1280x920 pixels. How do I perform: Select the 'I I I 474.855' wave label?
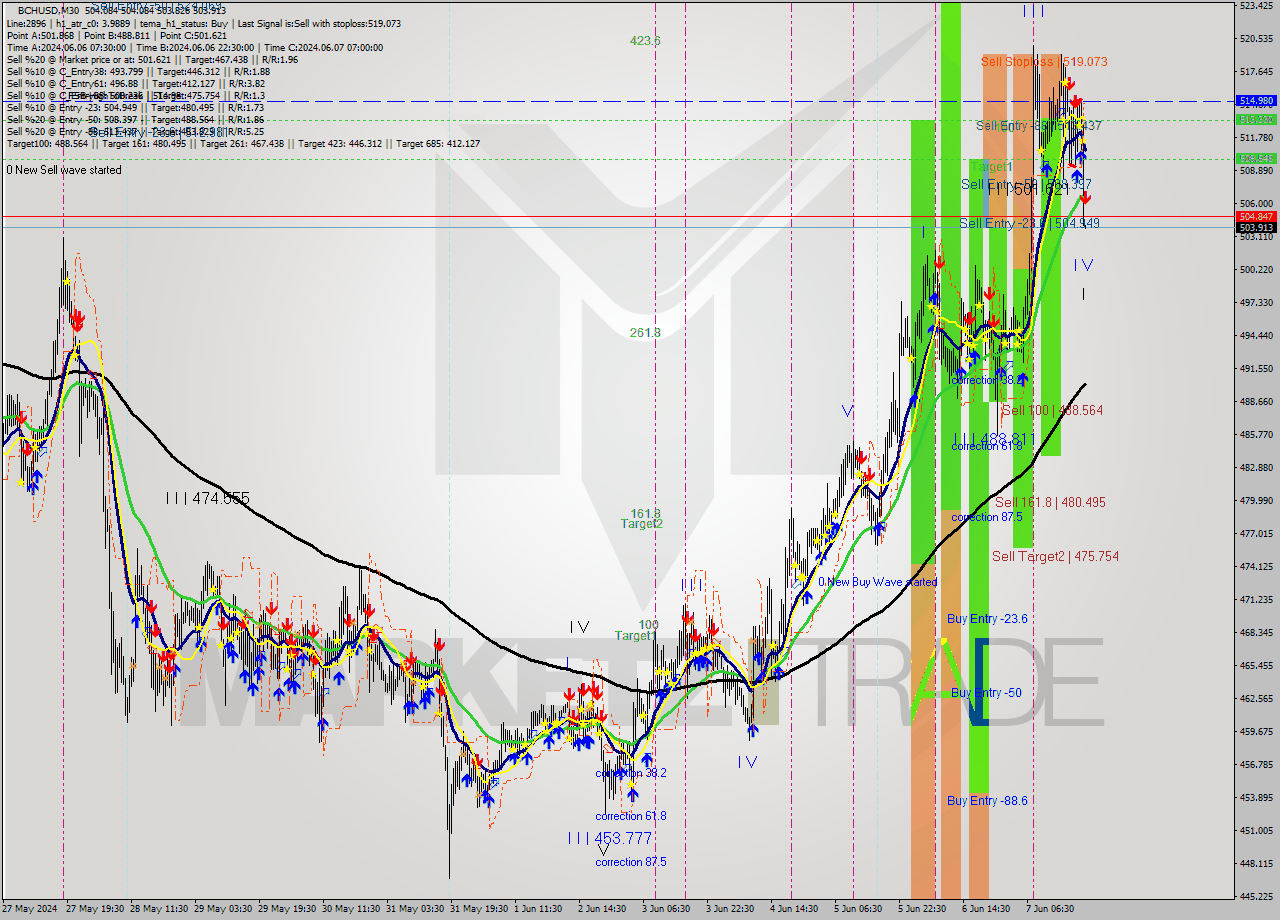[208, 498]
